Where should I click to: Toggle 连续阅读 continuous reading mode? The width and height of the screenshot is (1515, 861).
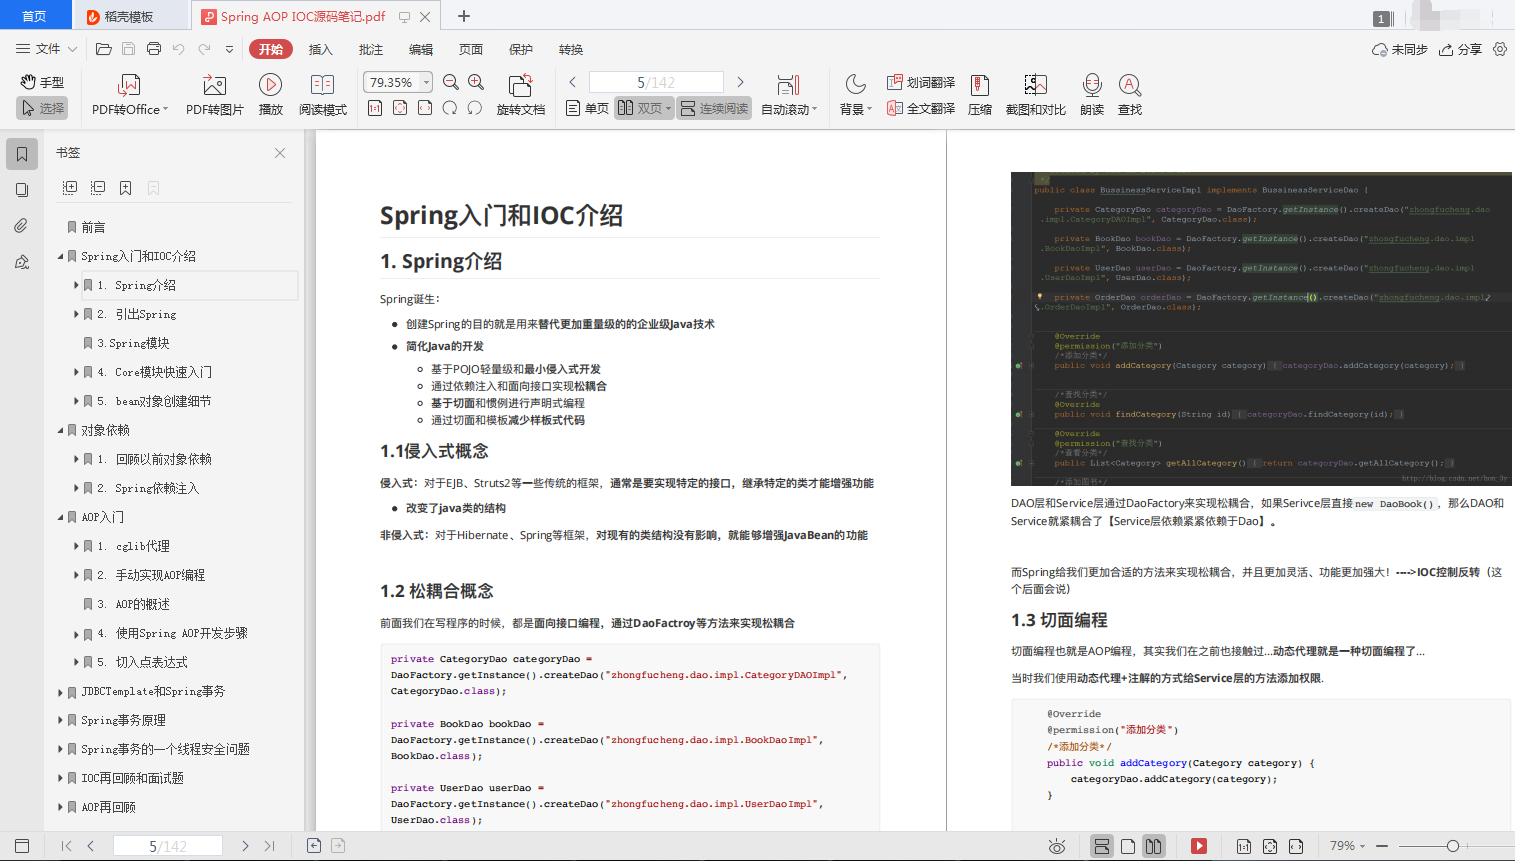click(714, 108)
